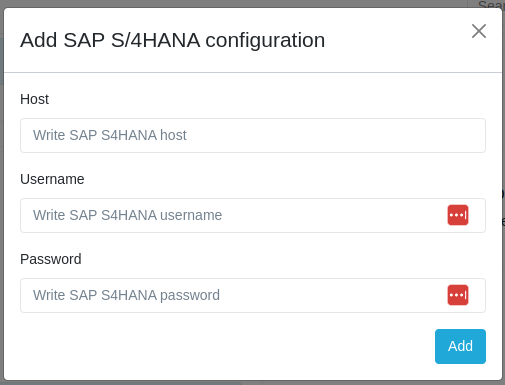Click the blank header area beside the title

tap(397, 40)
